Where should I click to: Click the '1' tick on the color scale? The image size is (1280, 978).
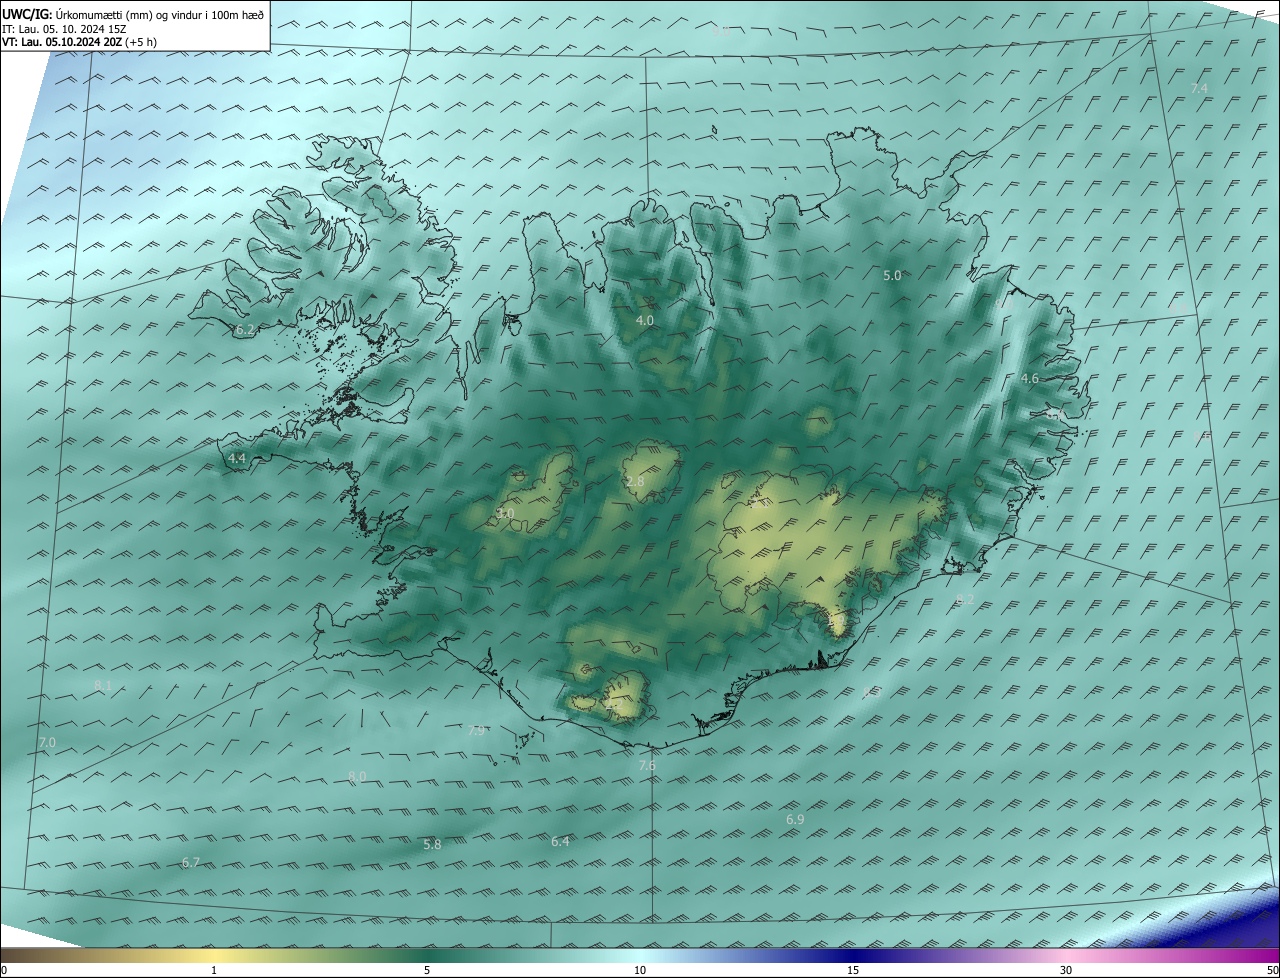[x=214, y=970]
